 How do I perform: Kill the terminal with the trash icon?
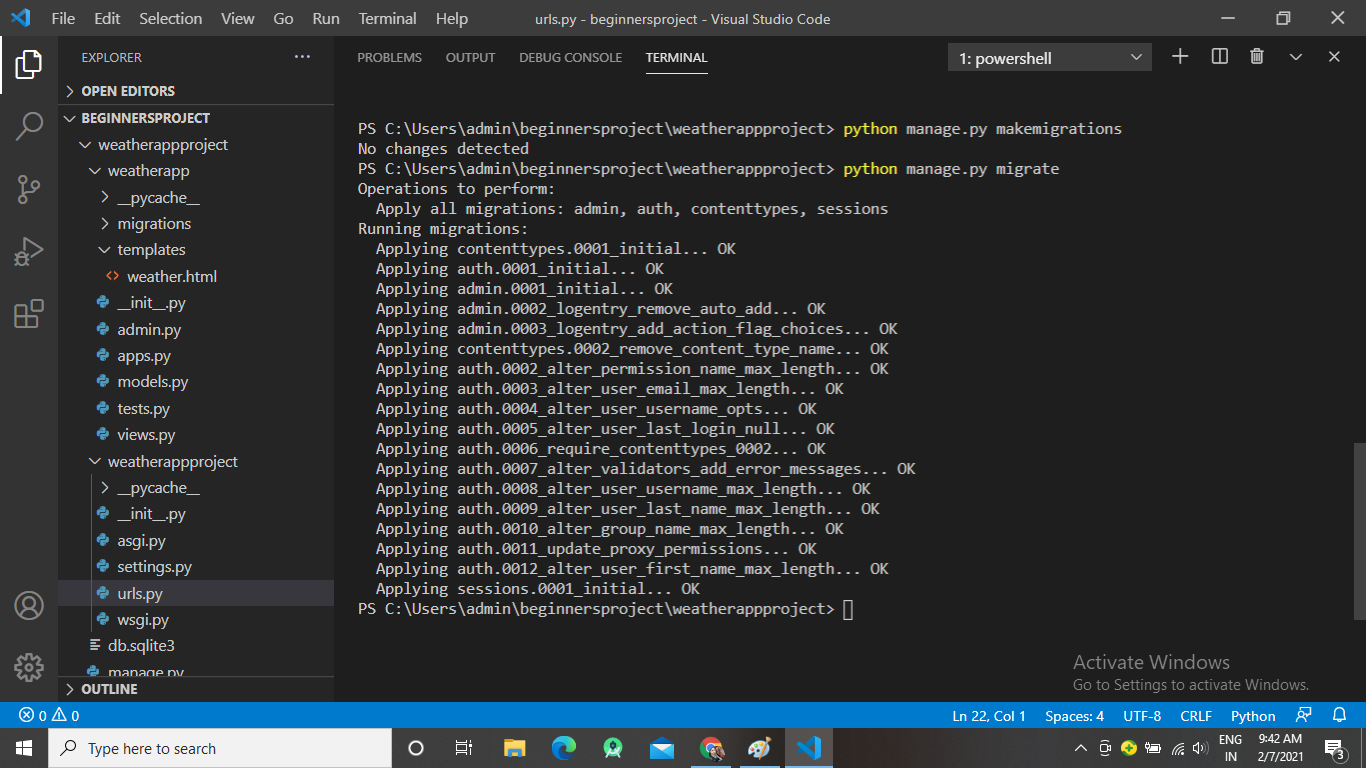1257,57
